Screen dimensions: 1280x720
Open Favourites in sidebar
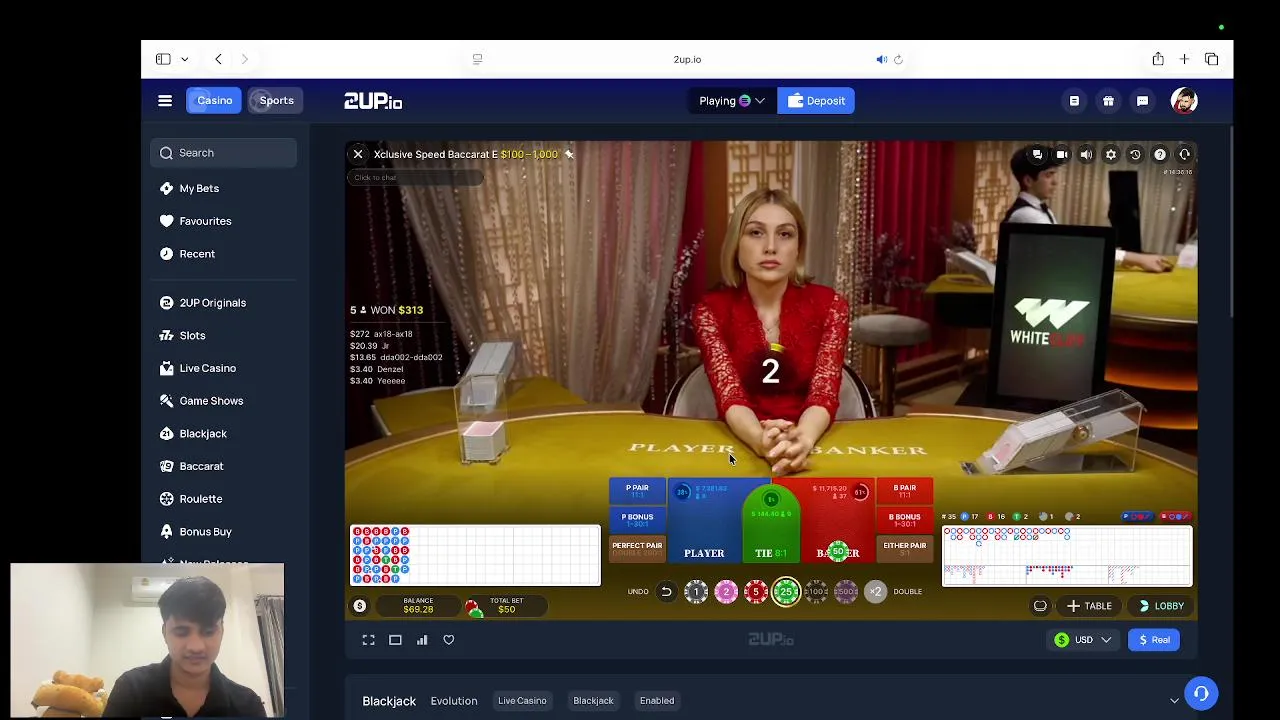point(205,221)
